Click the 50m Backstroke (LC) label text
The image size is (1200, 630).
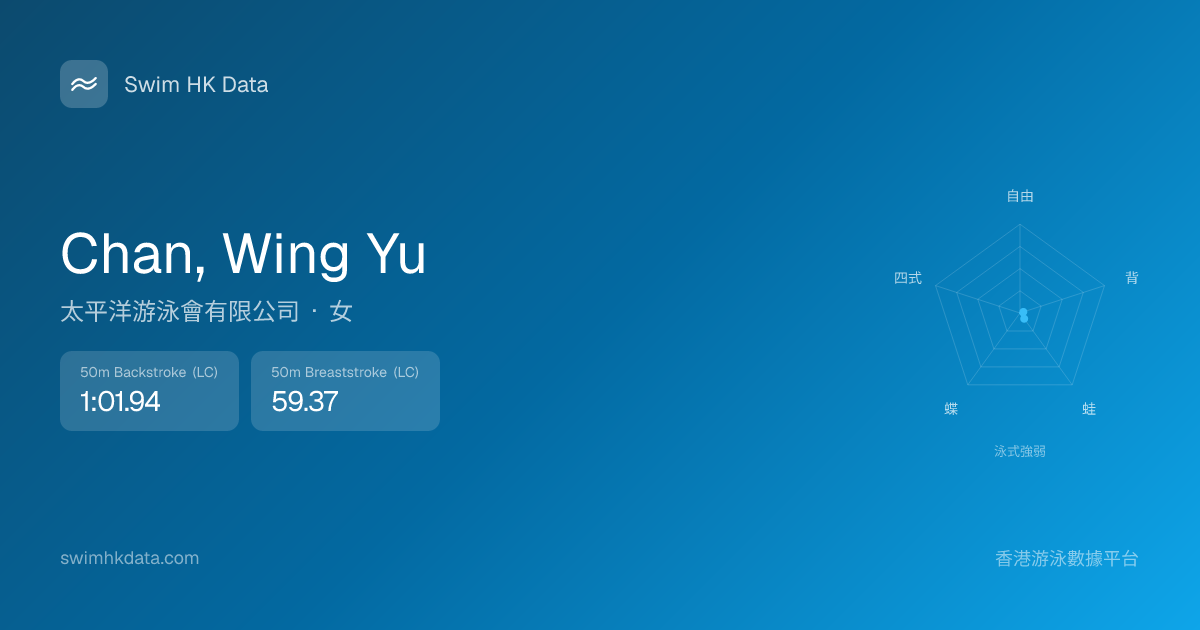pyautogui.click(x=149, y=372)
